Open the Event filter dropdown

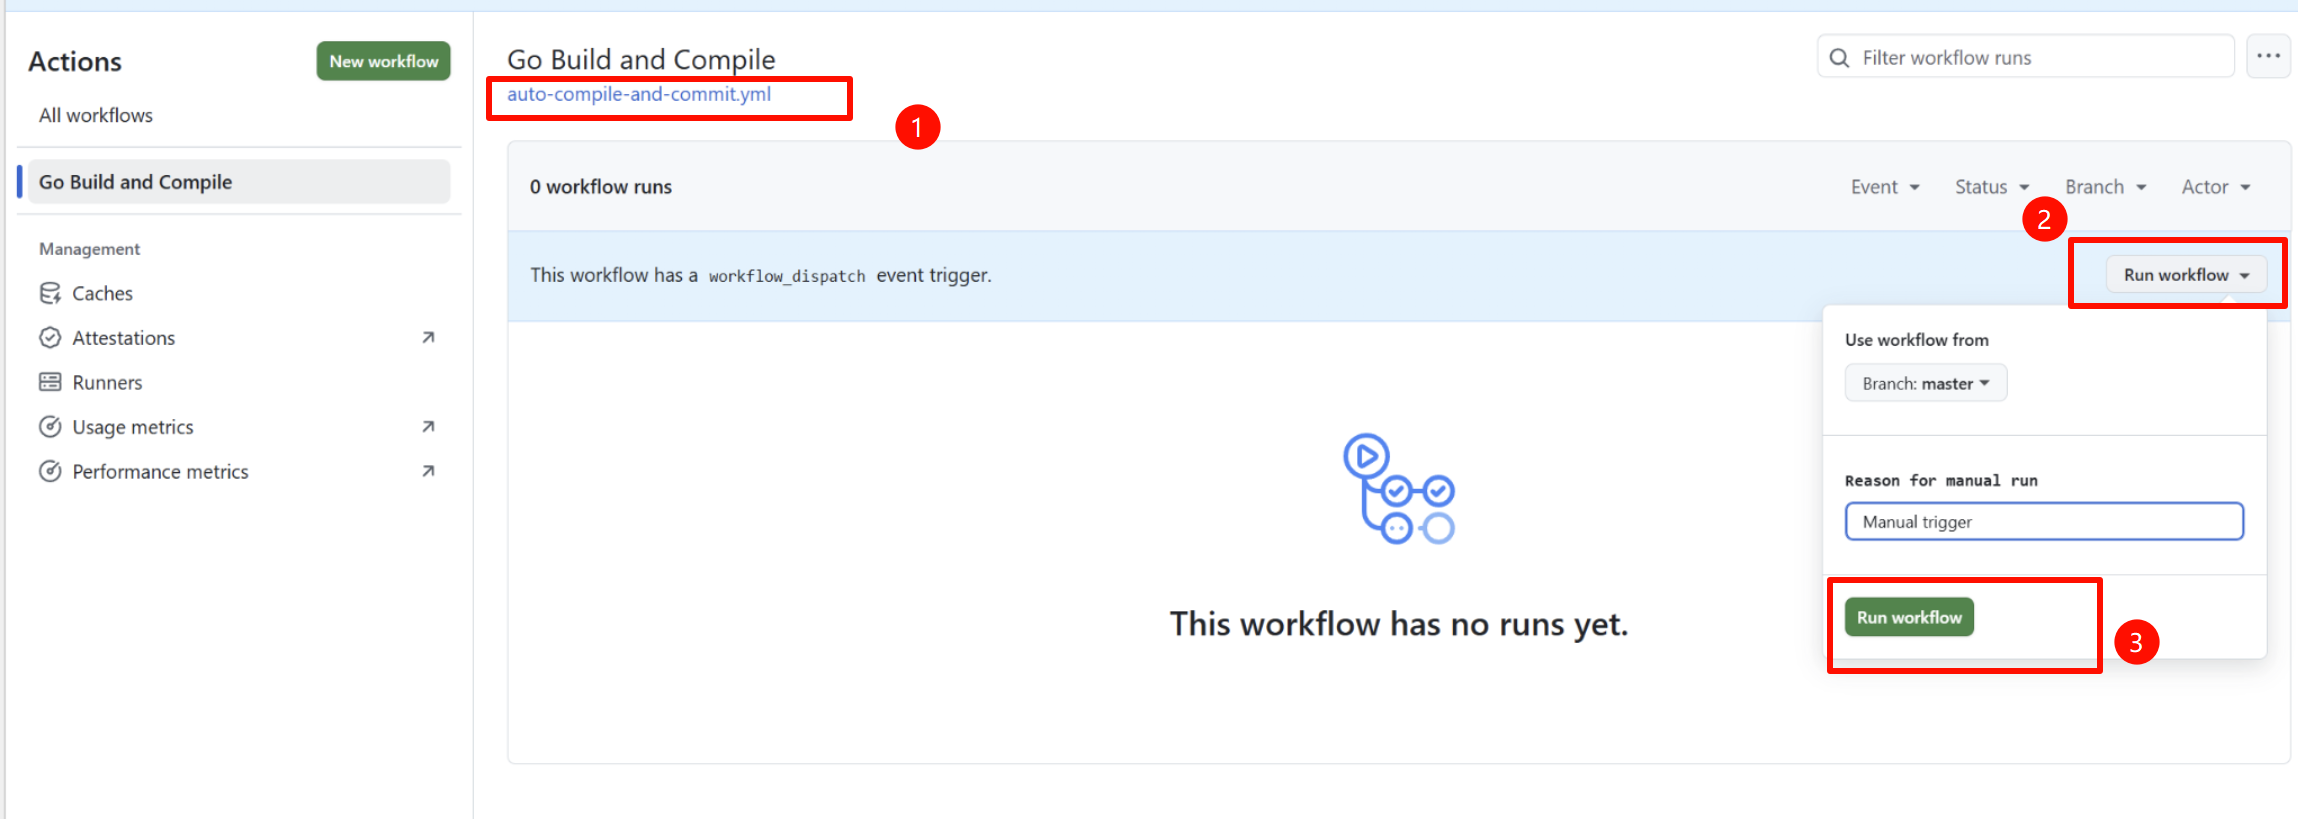(1885, 187)
